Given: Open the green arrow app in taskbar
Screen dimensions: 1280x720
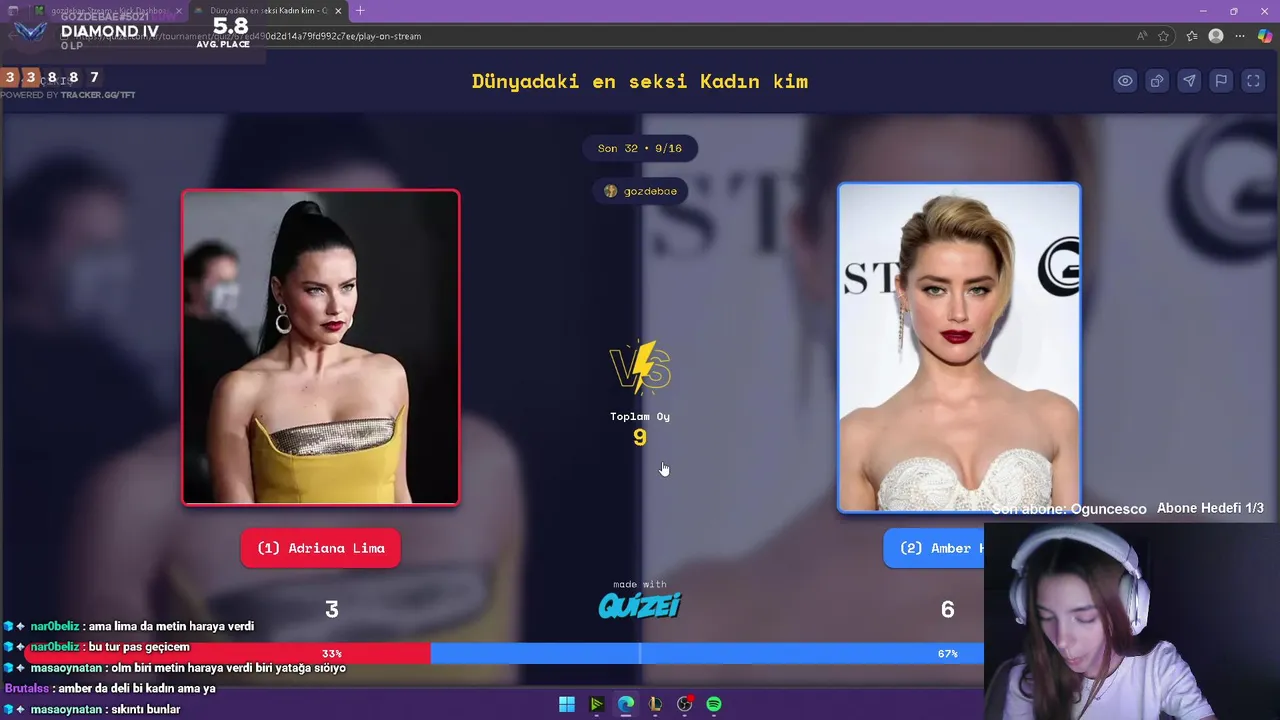Looking at the screenshot, I should [x=596, y=704].
